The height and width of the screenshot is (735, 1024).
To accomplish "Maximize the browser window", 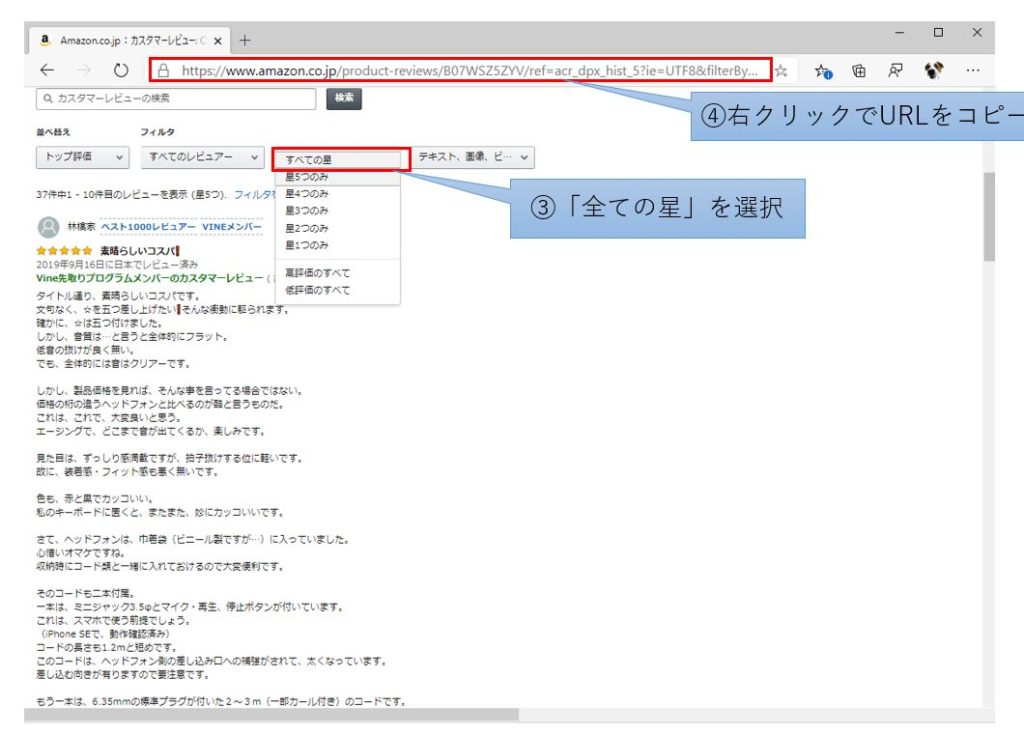I will click(938, 32).
